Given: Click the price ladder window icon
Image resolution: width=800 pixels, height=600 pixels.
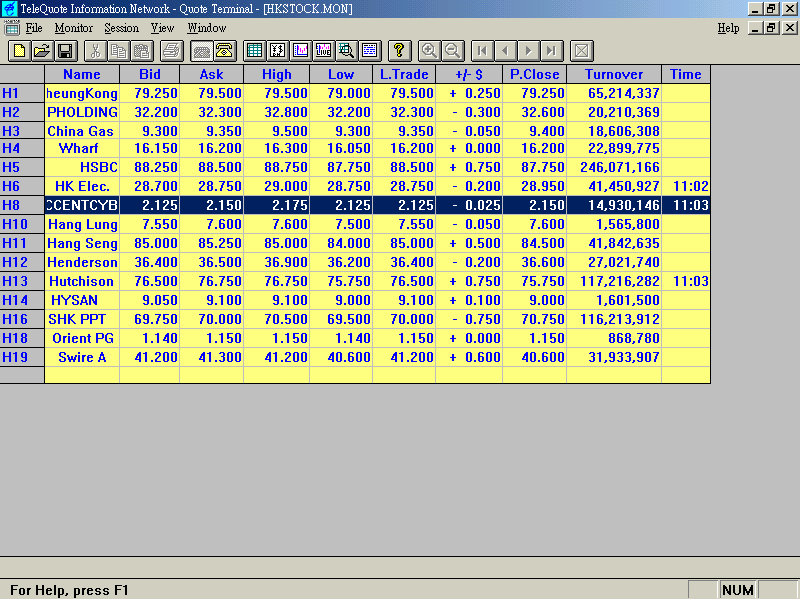Looking at the screenshot, I should tap(277, 51).
